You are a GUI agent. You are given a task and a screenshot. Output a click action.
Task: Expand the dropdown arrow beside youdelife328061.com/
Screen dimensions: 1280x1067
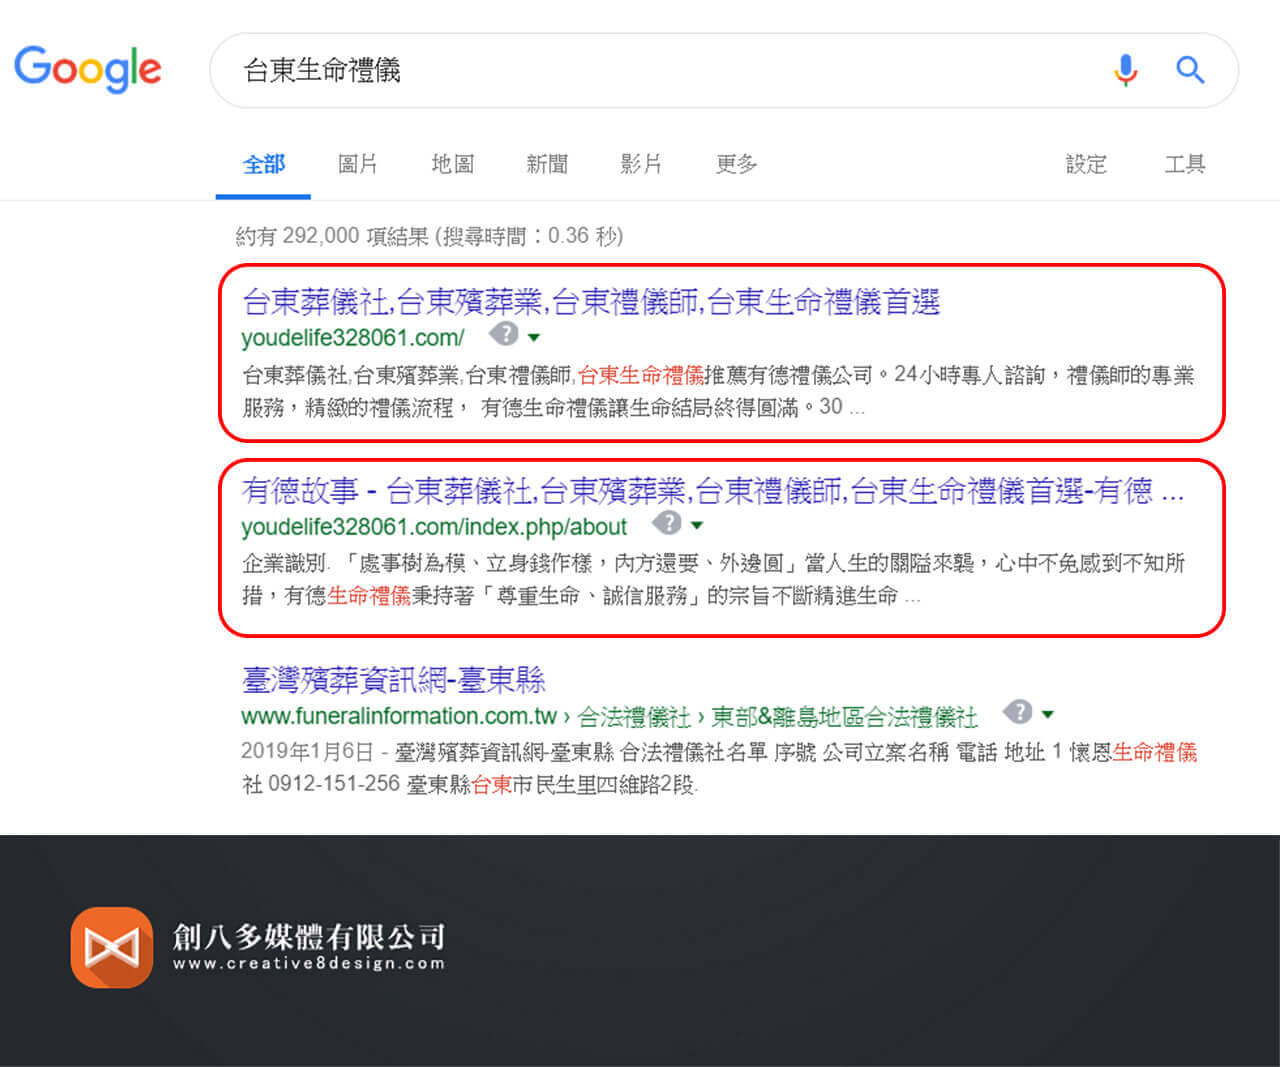(x=534, y=337)
